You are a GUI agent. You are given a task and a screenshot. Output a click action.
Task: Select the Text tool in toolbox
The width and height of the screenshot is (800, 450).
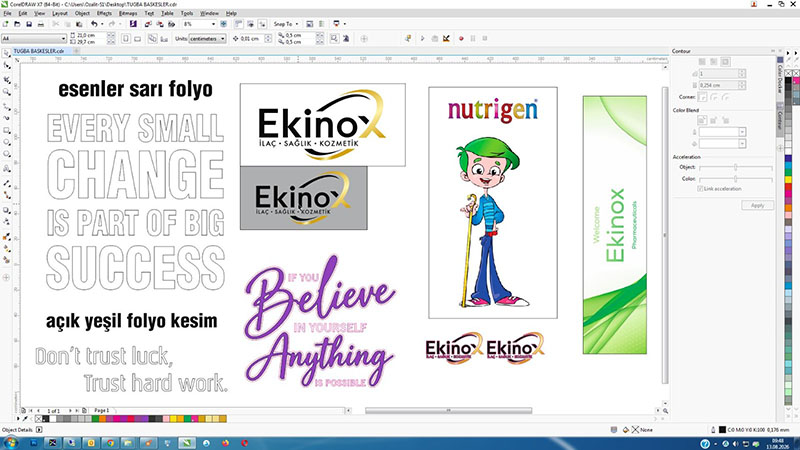(x=7, y=168)
